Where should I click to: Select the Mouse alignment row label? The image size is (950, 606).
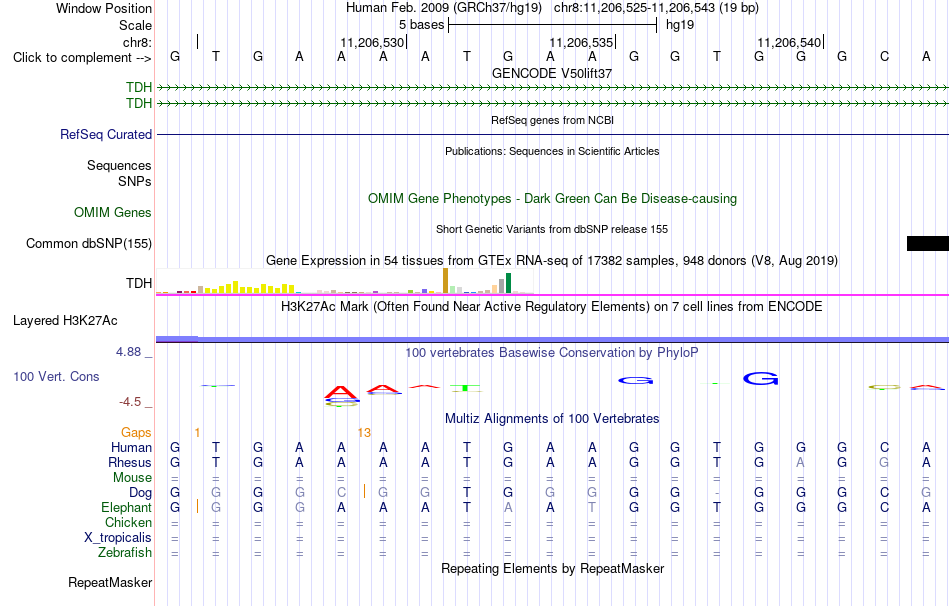click(x=133, y=478)
